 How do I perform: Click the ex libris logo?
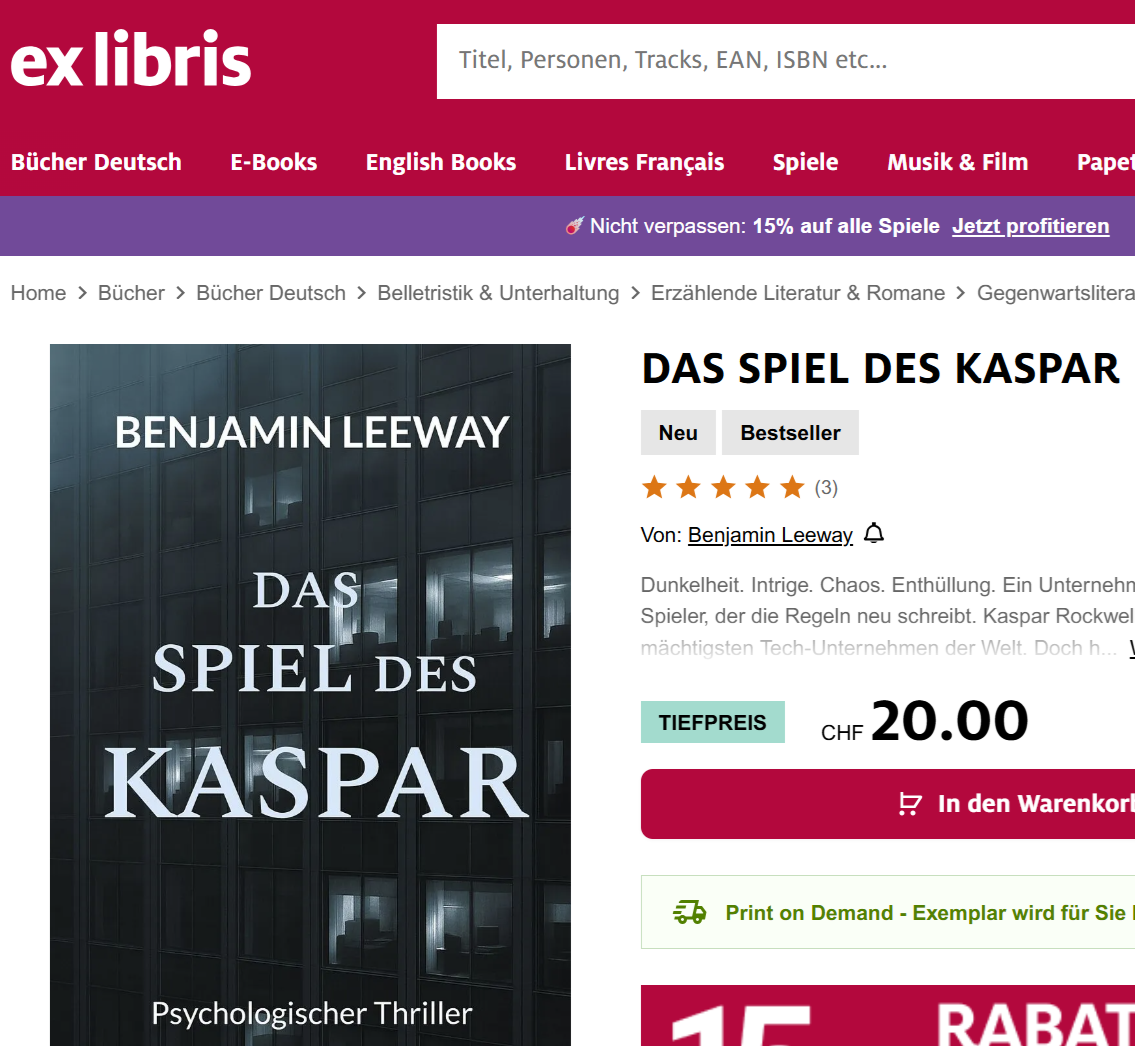pos(131,59)
